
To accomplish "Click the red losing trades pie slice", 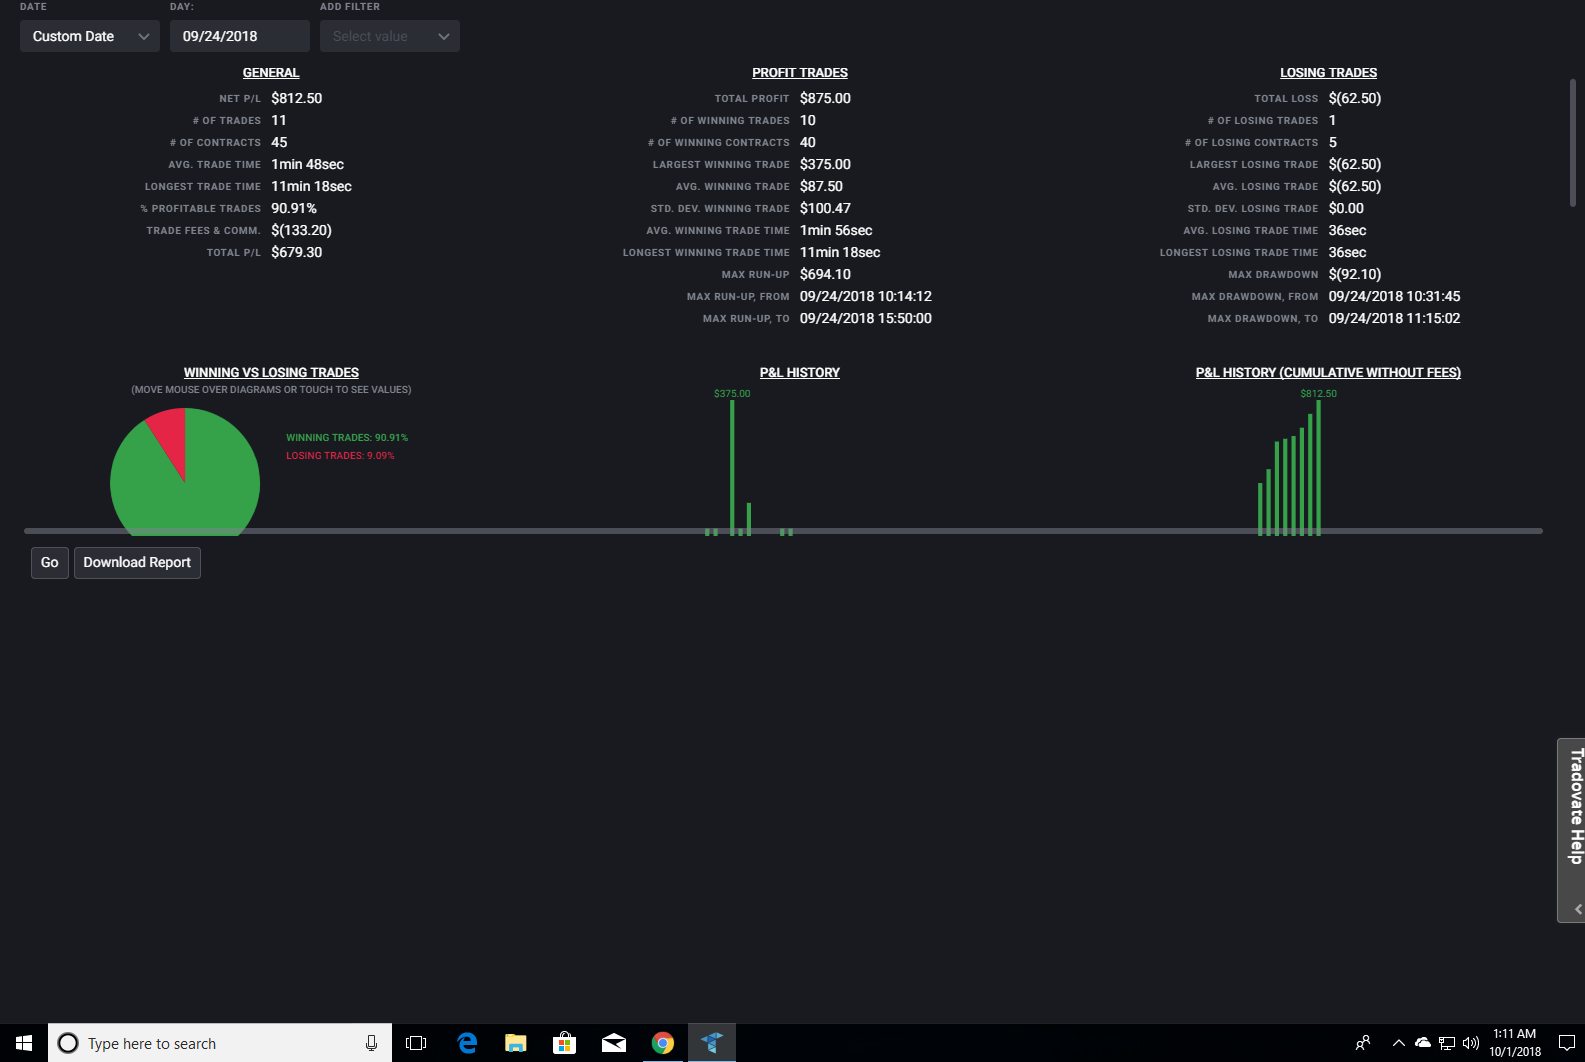I will [x=170, y=435].
